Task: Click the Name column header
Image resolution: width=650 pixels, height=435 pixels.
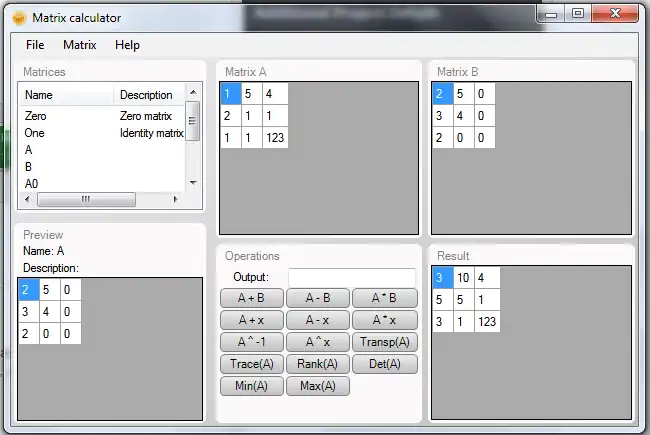Action: click(66, 95)
